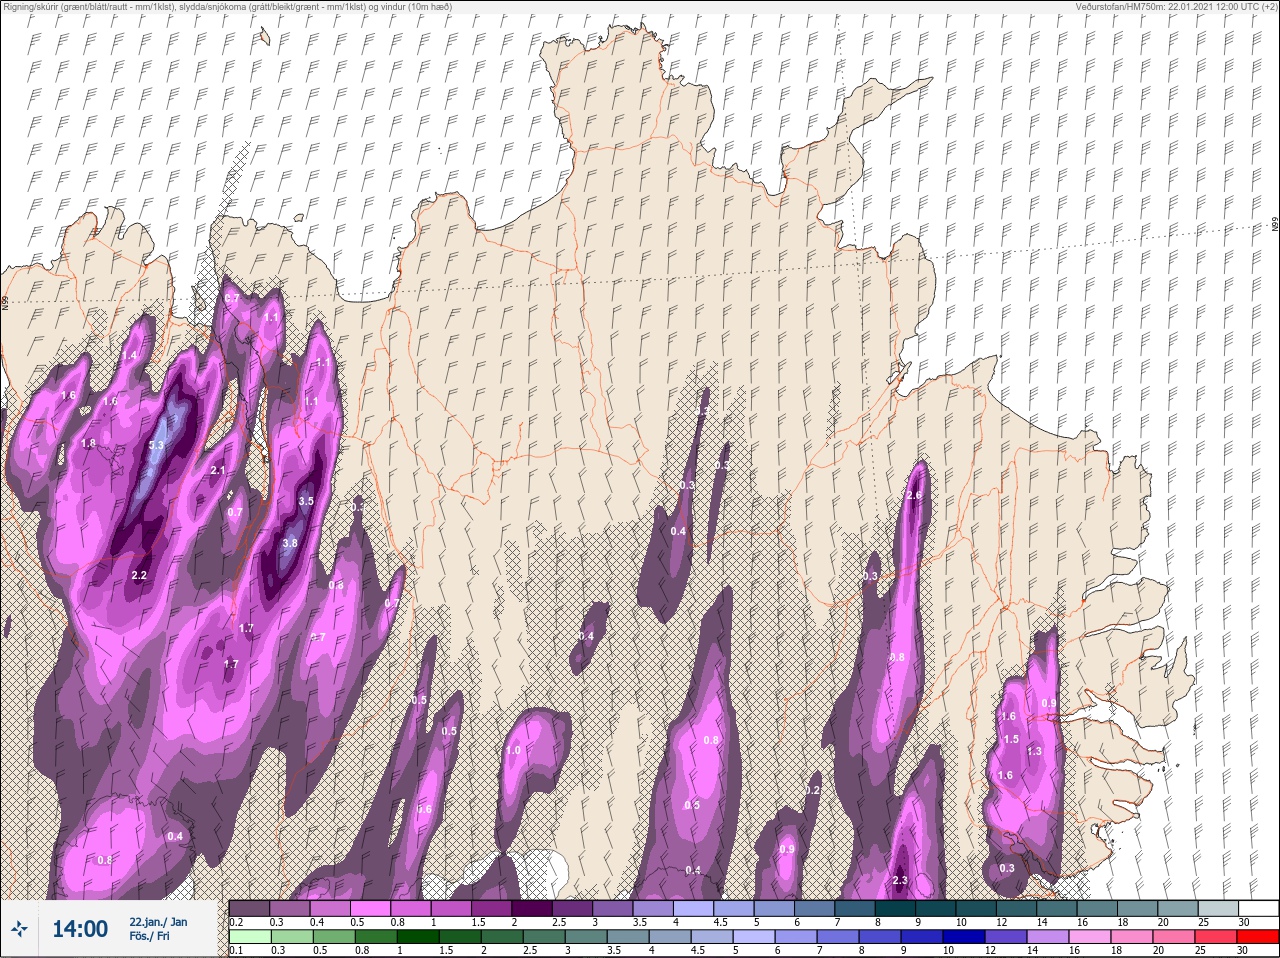
Task: Click the 1.8 precipitation value on the map
Action: pyautogui.click(x=88, y=443)
